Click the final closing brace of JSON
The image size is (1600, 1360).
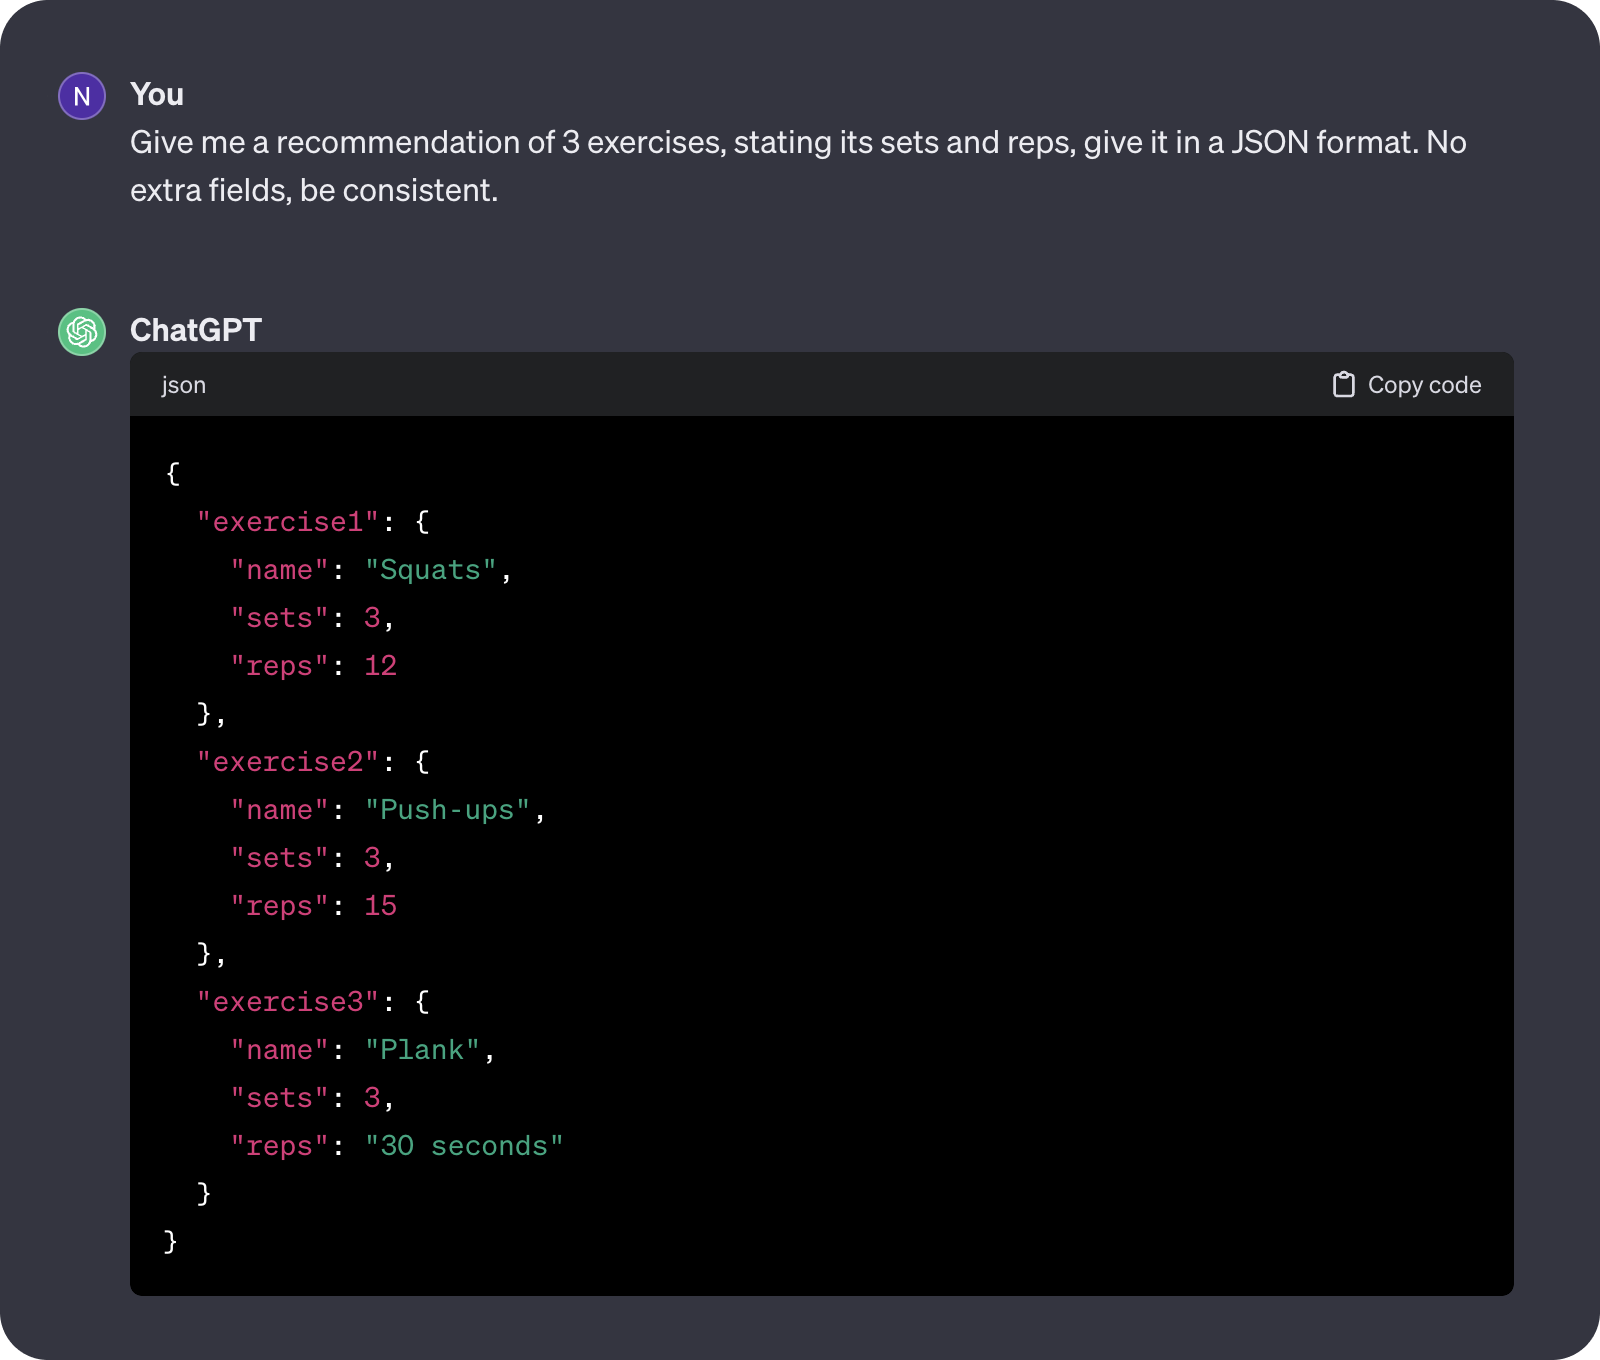point(171,1241)
